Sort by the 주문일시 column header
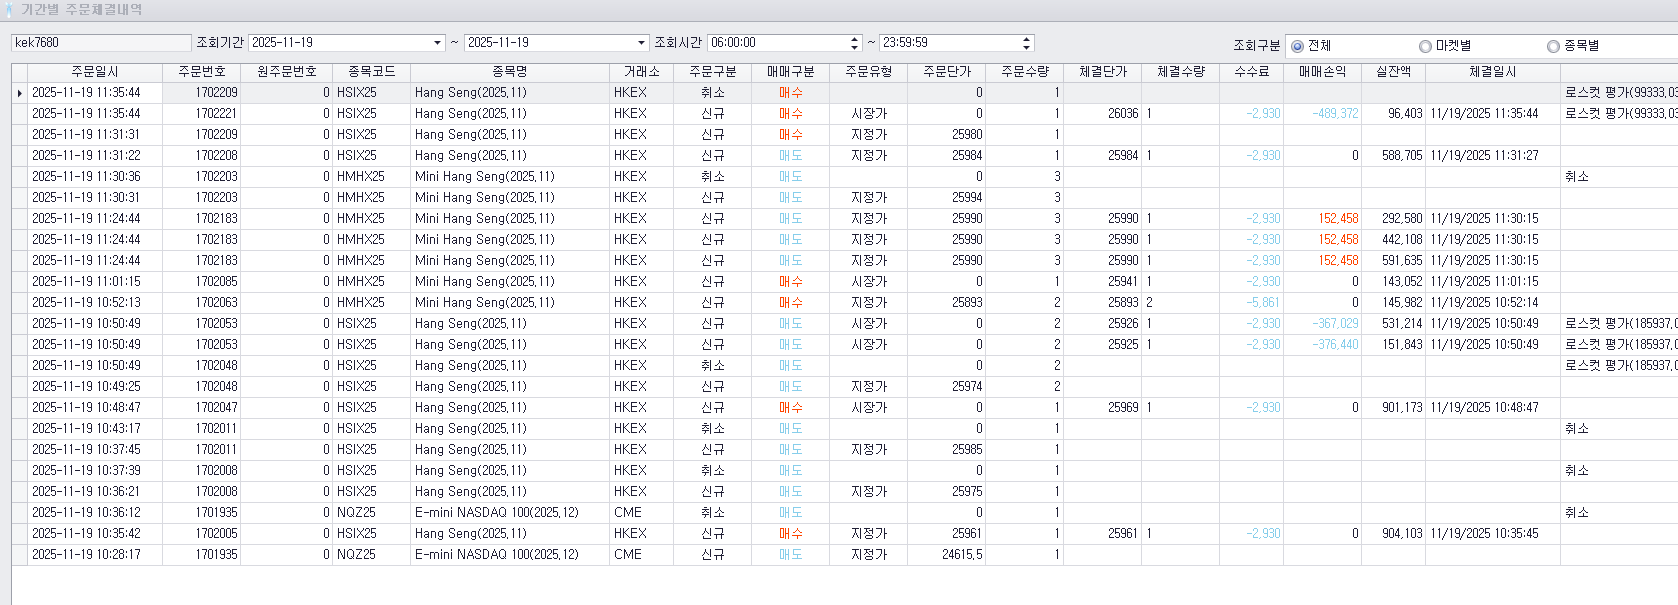Viewport: 1678px width, 605px height. (x=95, y=72)
